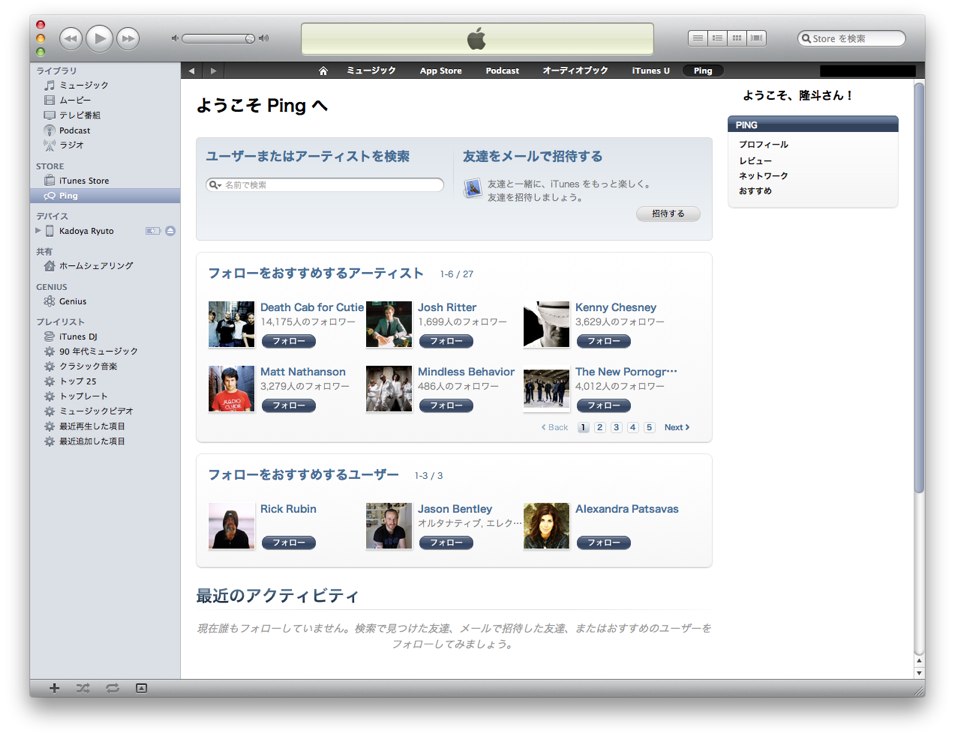
Task: Click the 招待する invite button
Action: (x=668, y=214)
